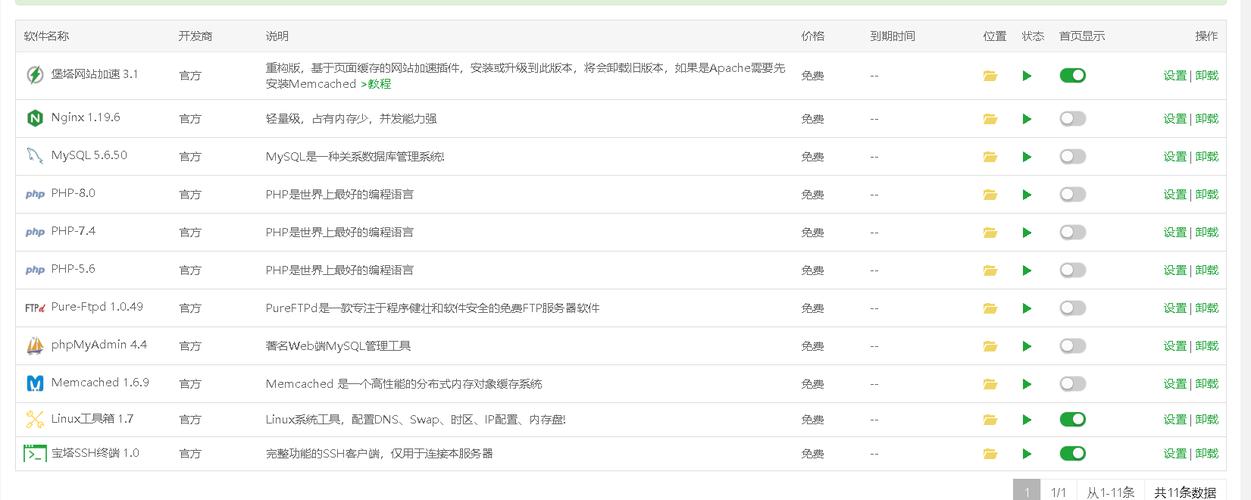
Task: Enable homepage display for PHP-5.6
Action: 1073,270
